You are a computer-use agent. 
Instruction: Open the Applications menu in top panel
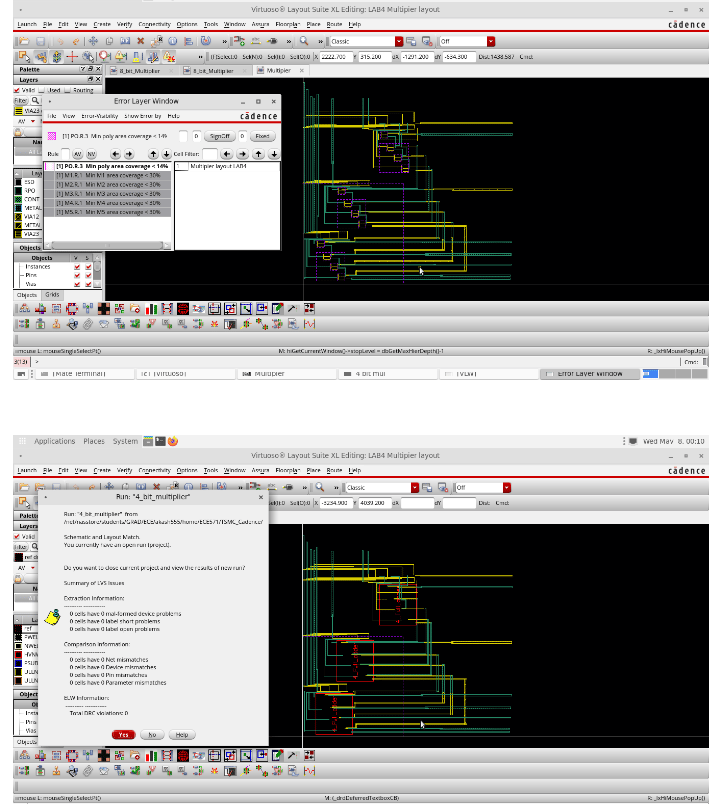[54, 441]
